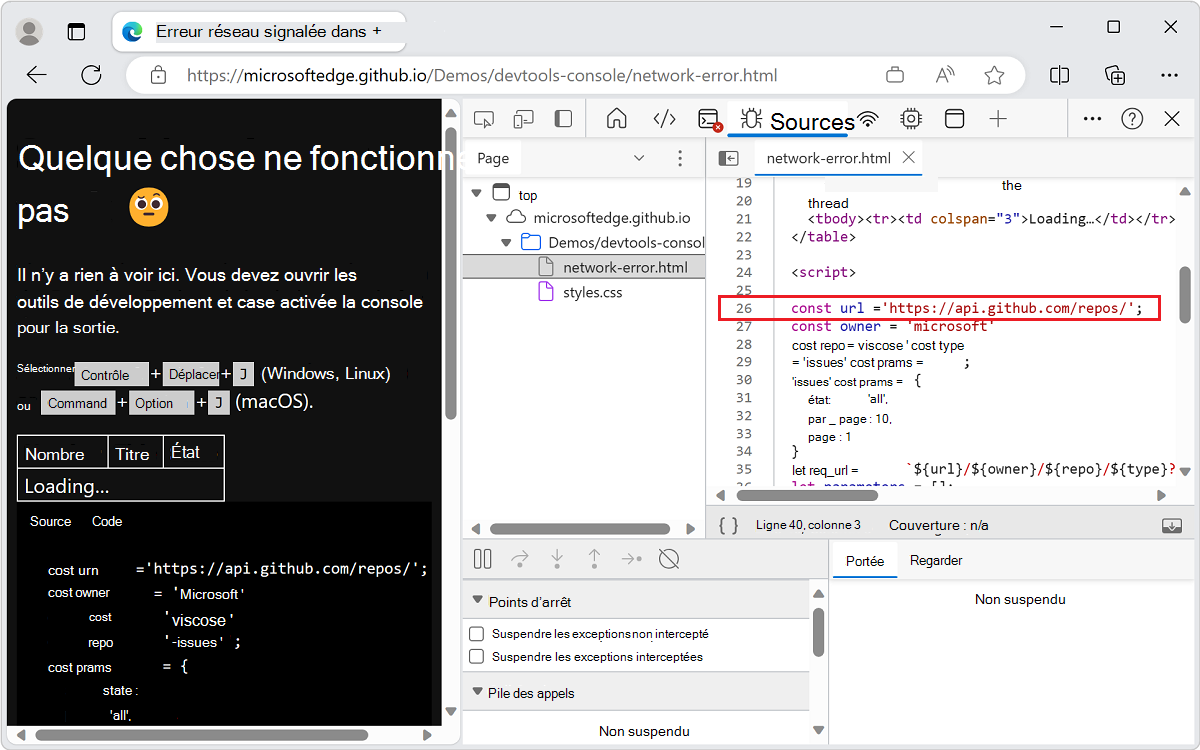Select network-error.html in the file tree
The height and width of the screenshot is (750, 1200).
tap(620, 267)
